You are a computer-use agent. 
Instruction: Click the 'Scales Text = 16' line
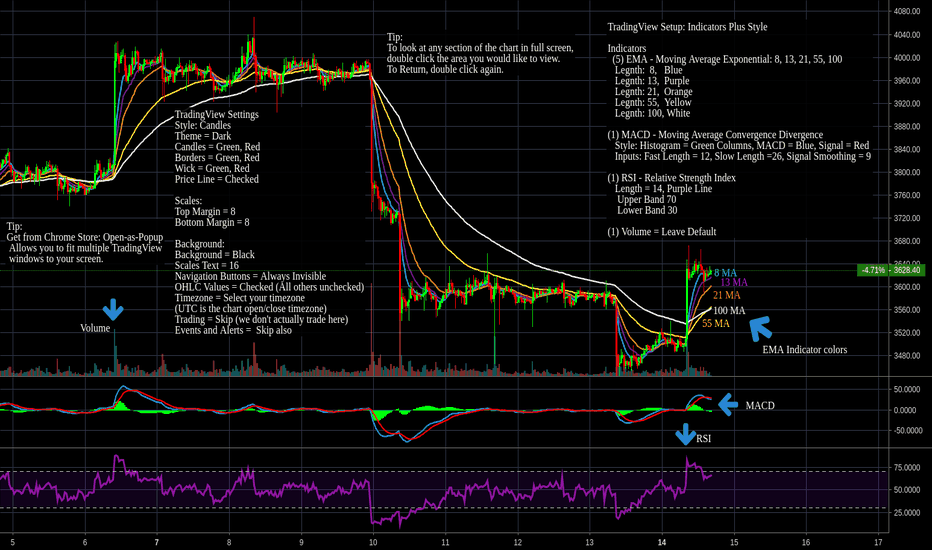point(207,266)
